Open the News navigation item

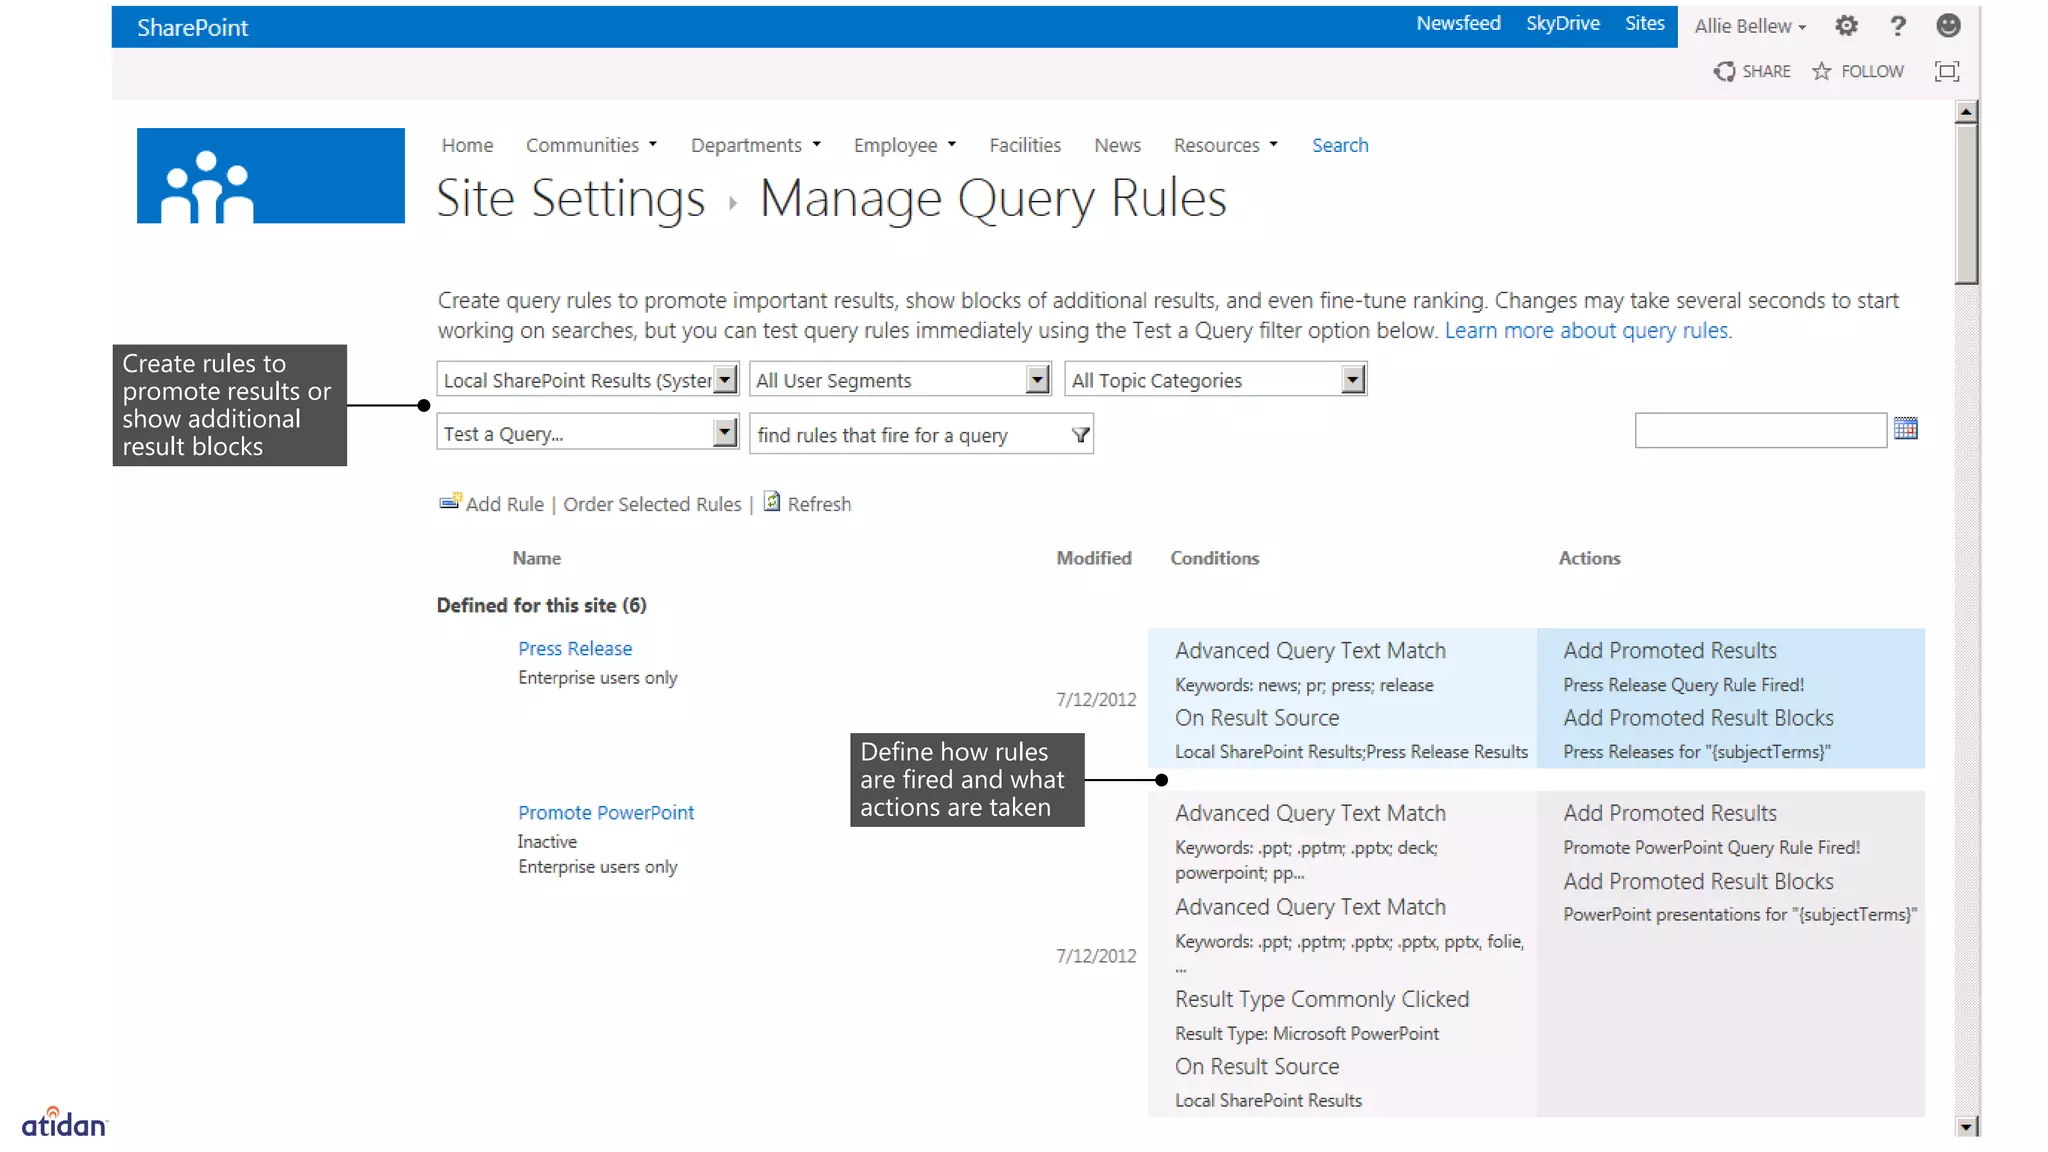point(1117,145)
